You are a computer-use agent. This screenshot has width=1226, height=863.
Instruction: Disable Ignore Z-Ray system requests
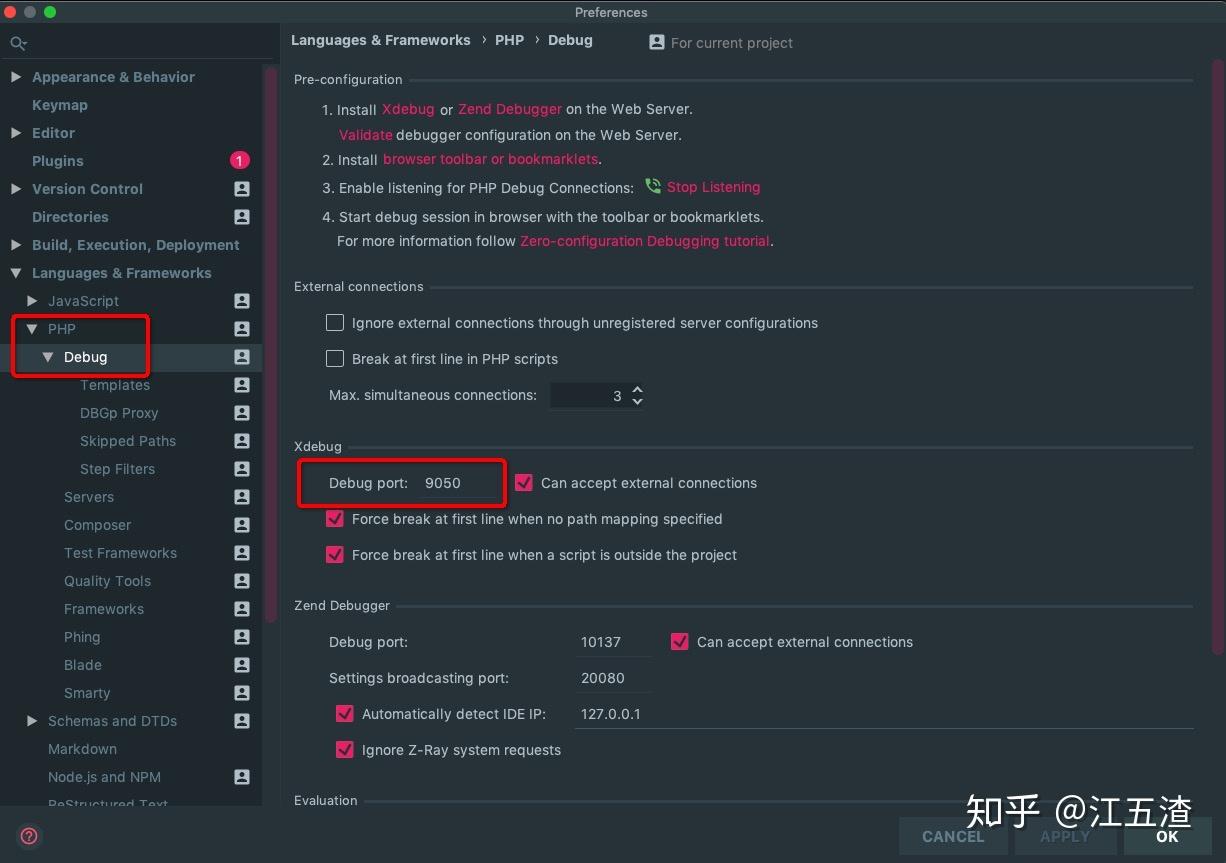pos(345,750)
